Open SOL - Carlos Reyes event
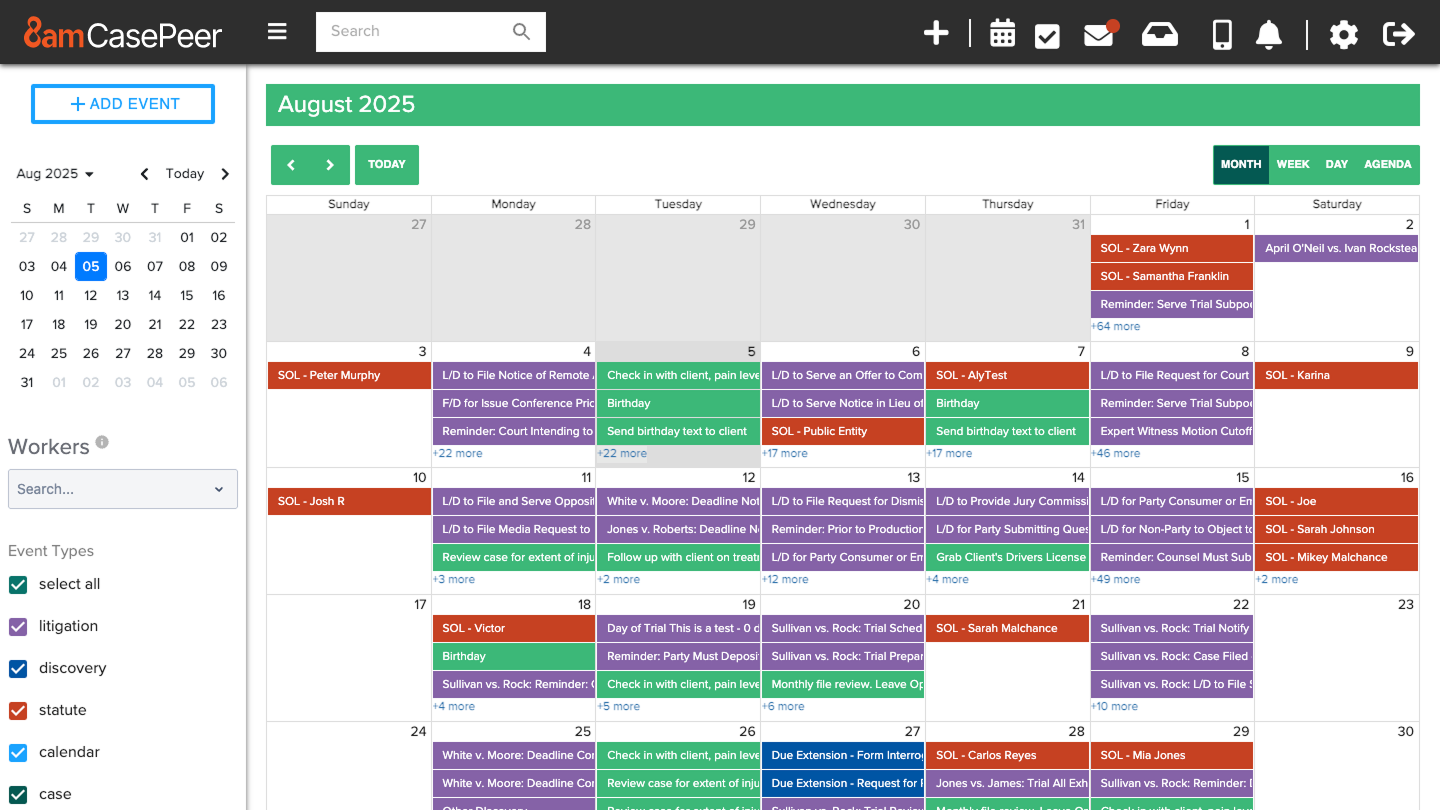1440x810 pixels. (x=1007, y=755)
